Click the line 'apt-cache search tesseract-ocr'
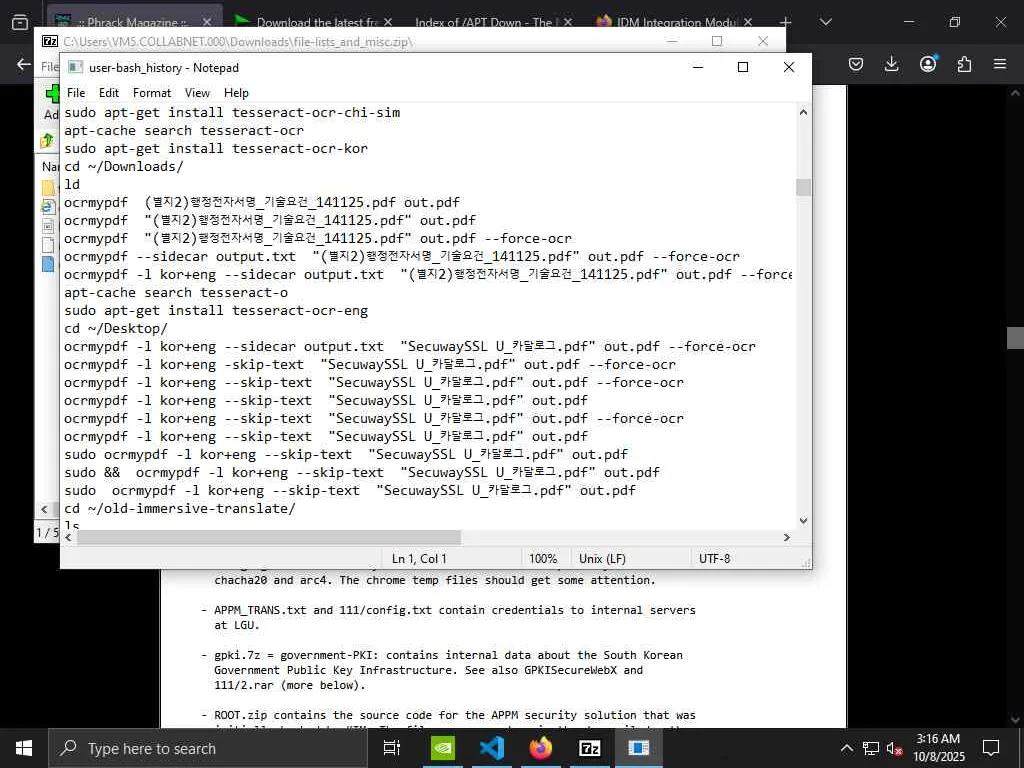 tap(184, 131)
